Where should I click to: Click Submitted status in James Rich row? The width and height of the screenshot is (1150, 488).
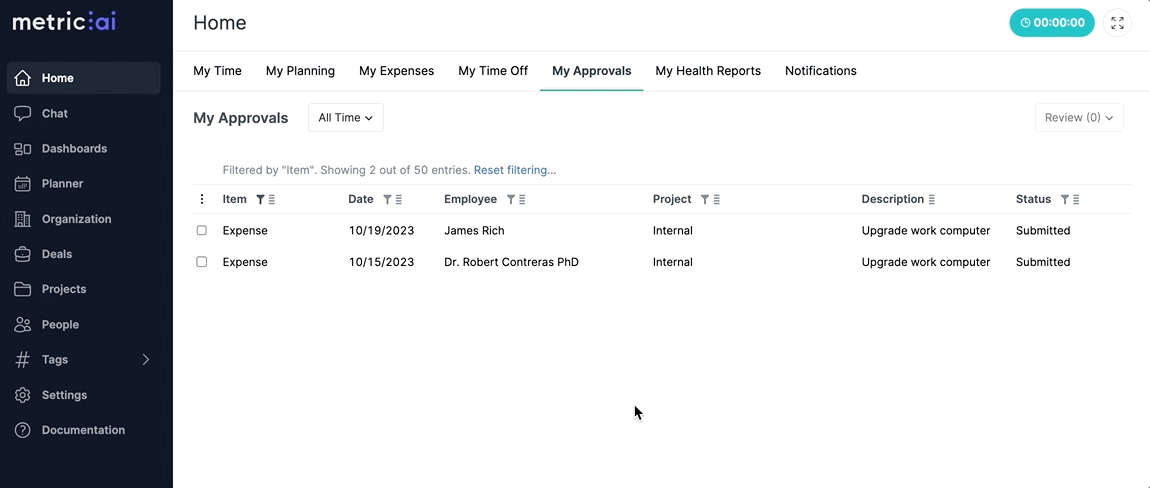(x=1043, y=230)
